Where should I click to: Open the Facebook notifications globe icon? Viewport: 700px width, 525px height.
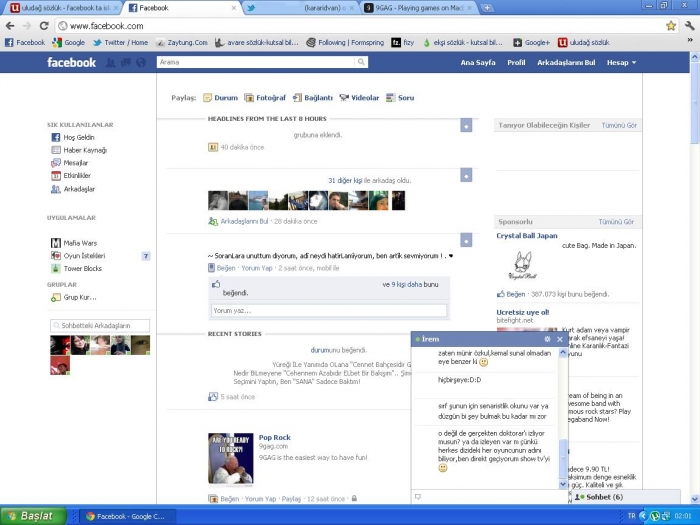click(x=141, y=62)
